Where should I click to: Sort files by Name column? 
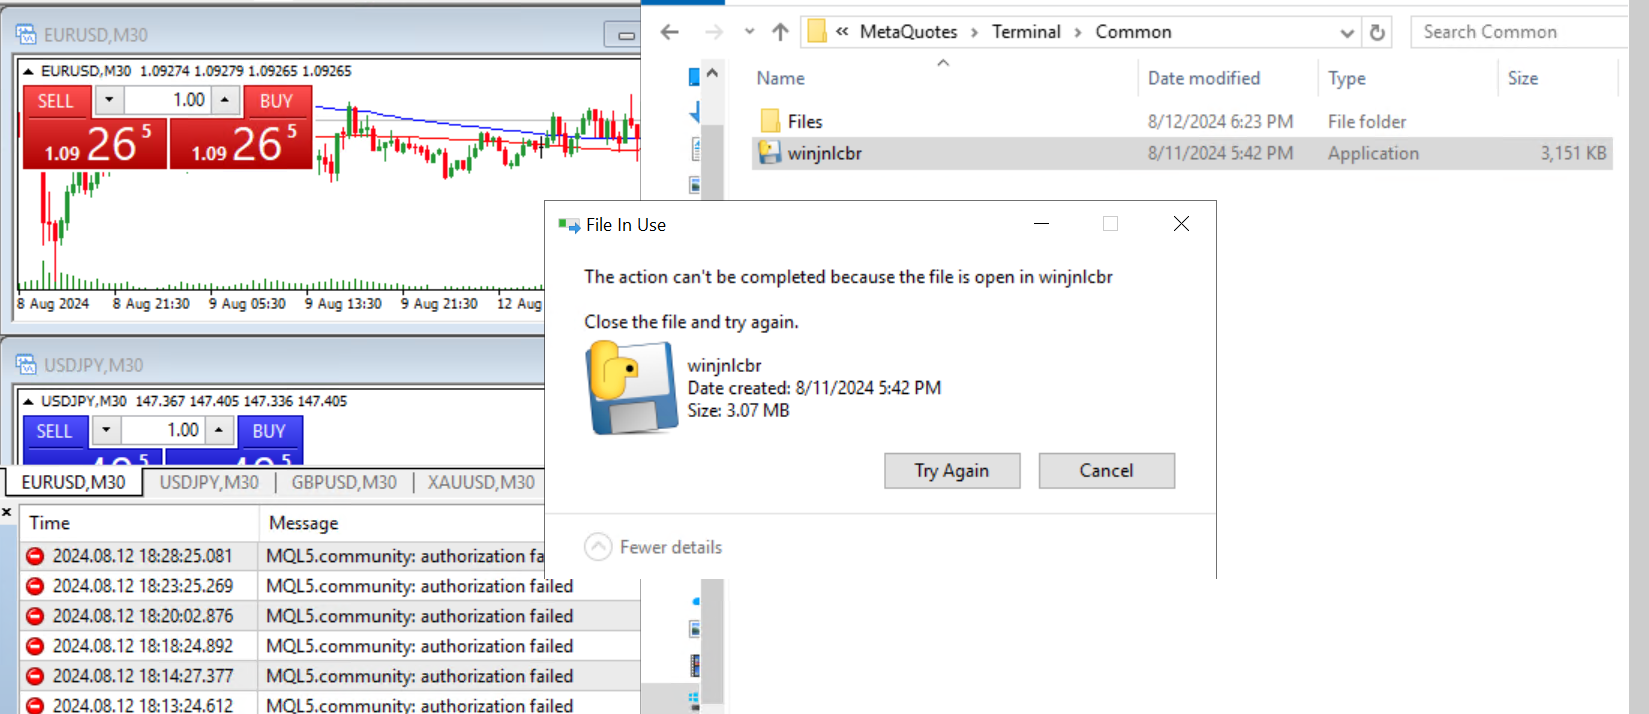pyautogui.click(x=780, y=78)
